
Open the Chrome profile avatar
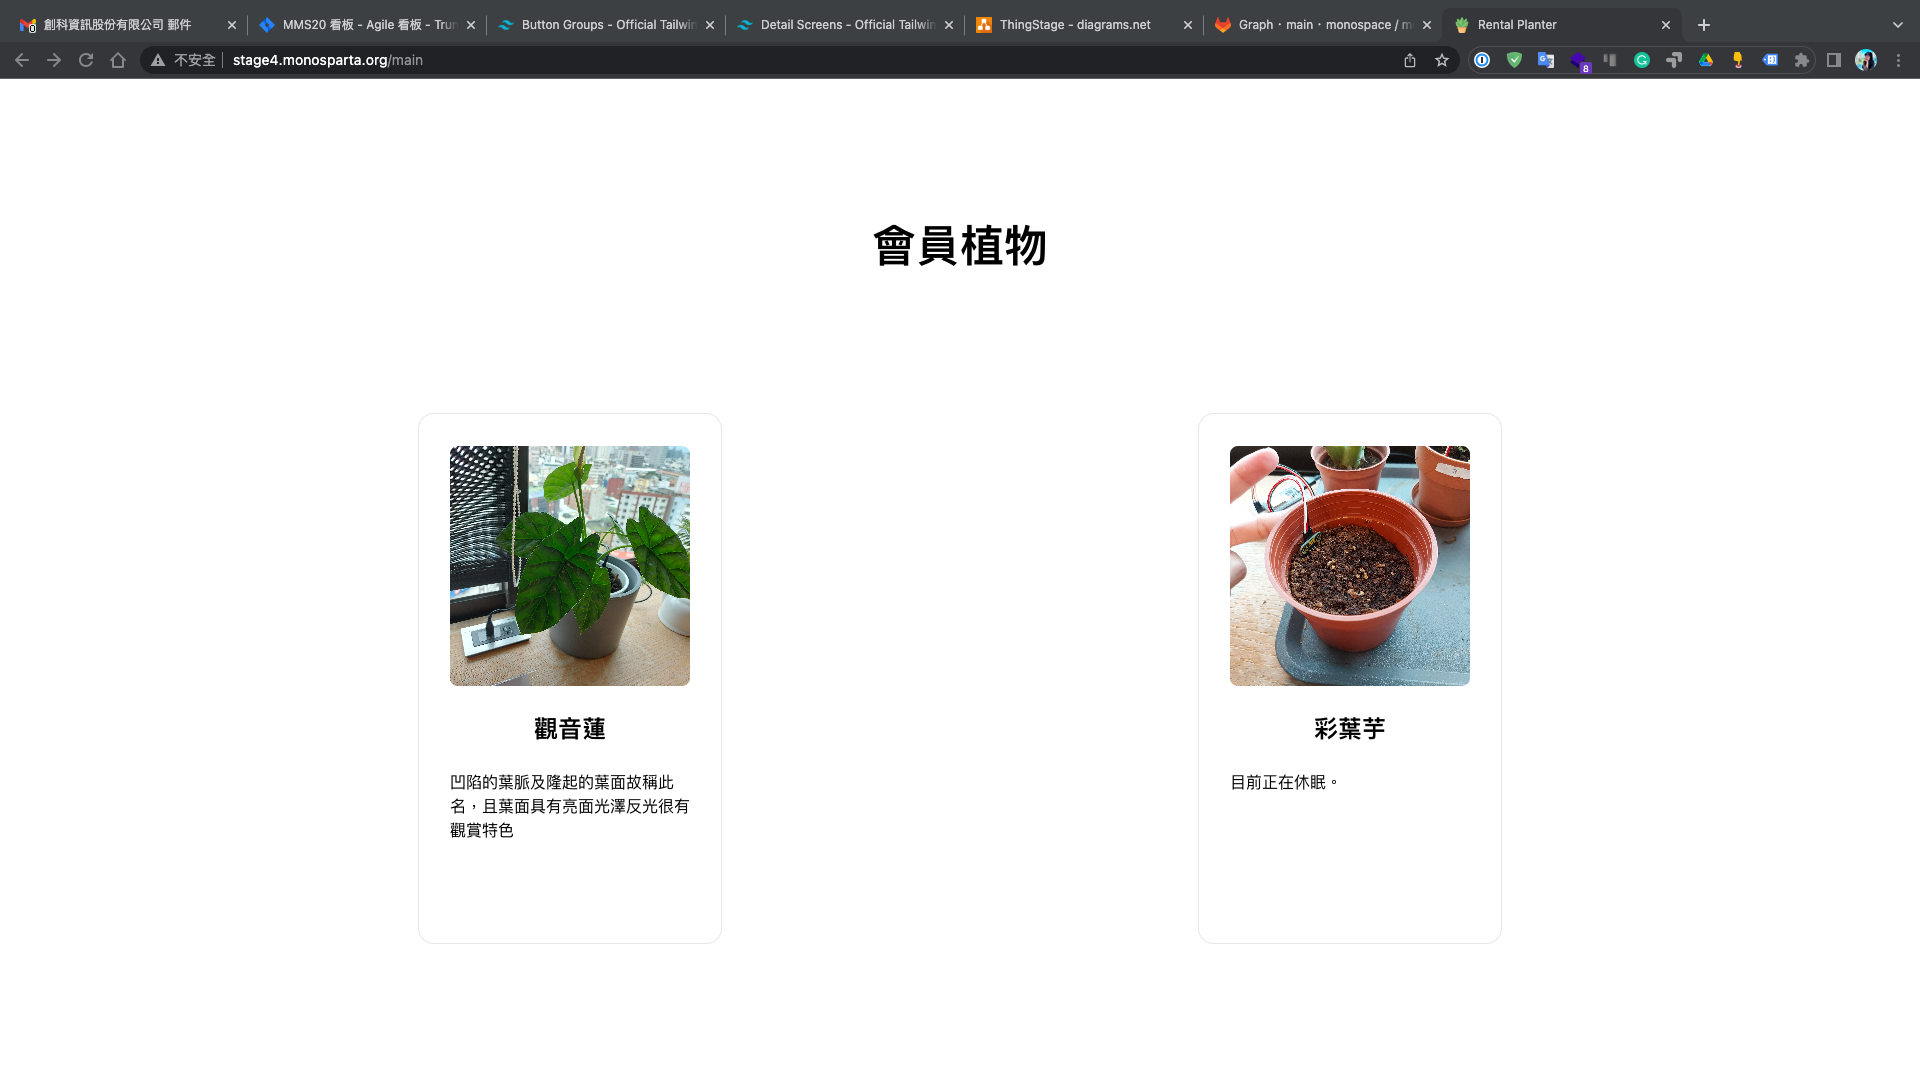tap(1866, 60)
